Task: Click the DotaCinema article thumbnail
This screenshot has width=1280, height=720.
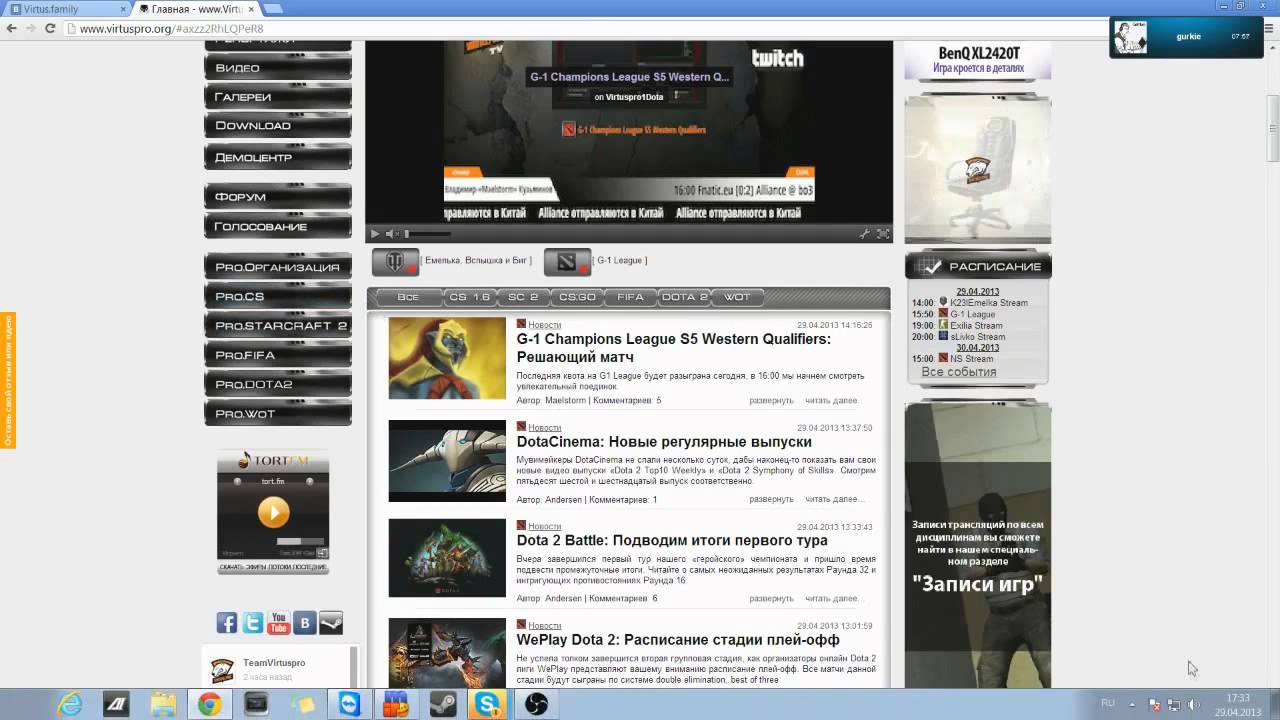Action: (447, 461)
